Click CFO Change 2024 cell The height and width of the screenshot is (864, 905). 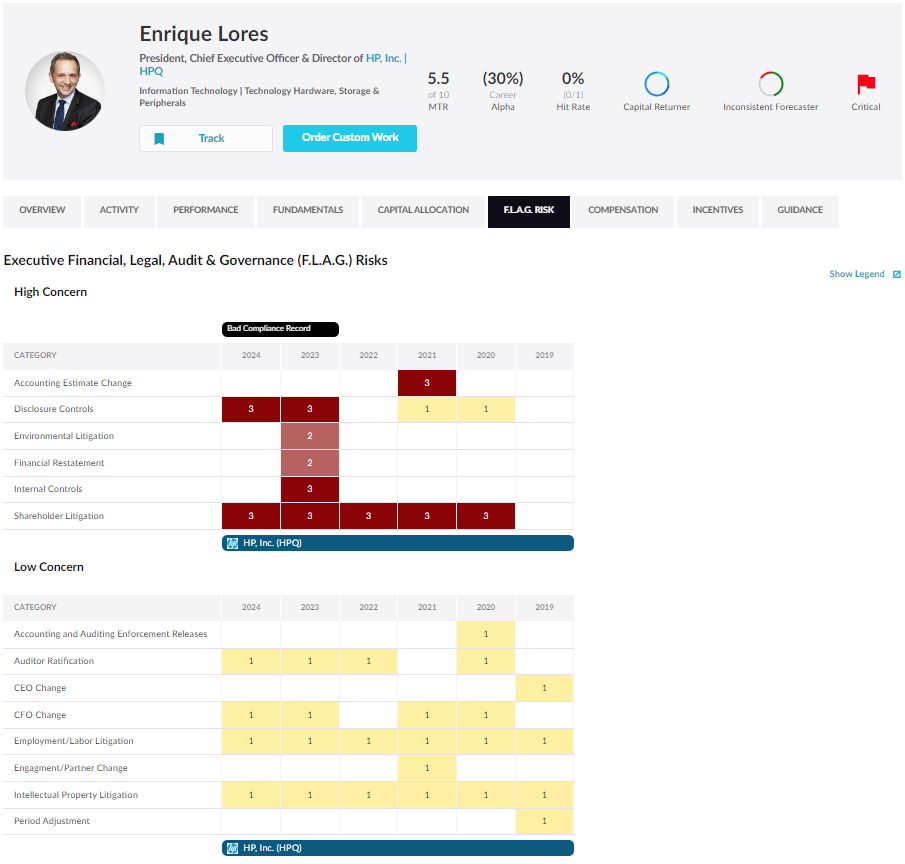tap(251, 715)
